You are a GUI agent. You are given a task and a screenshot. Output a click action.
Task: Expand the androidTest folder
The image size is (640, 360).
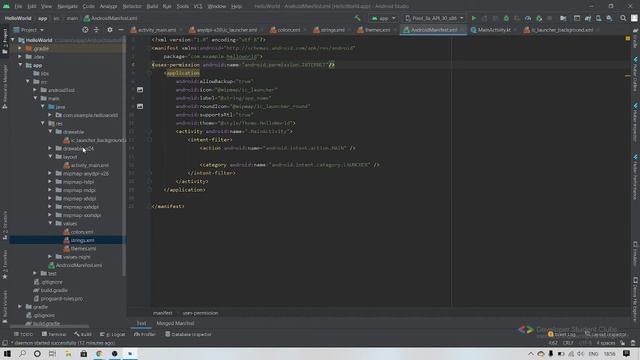click(35, 90)
